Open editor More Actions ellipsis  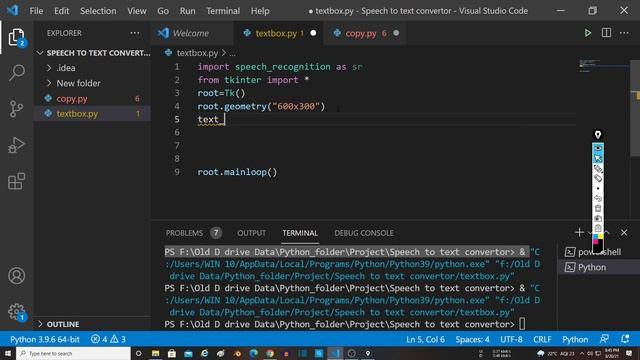pos(624,33)
